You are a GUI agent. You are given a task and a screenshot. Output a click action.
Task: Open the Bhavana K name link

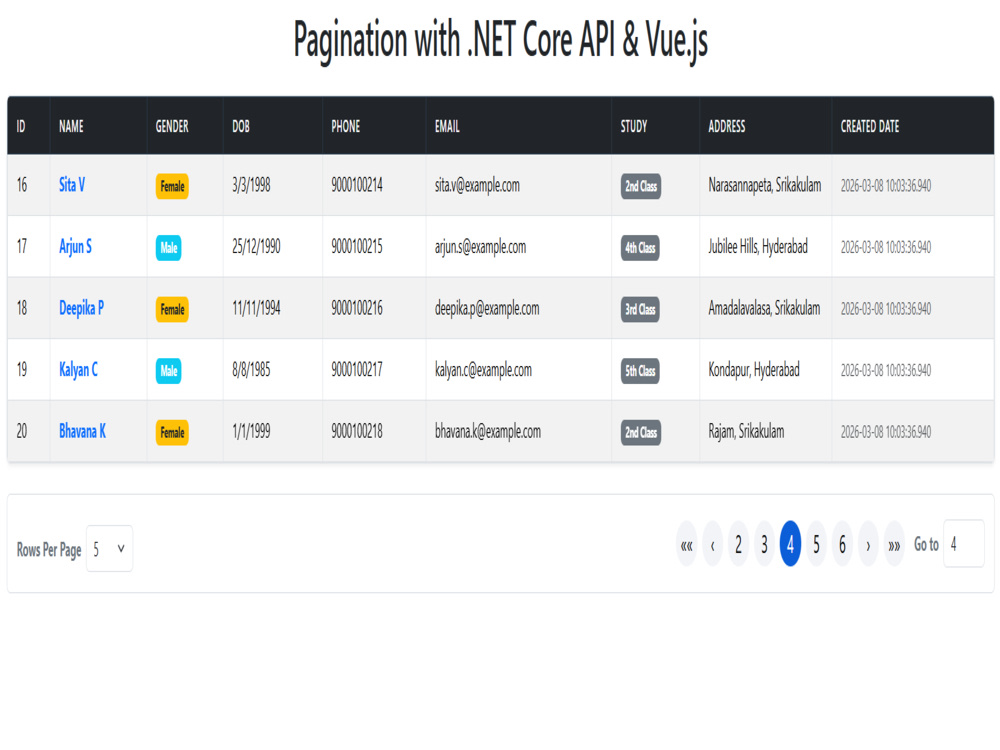82,432
